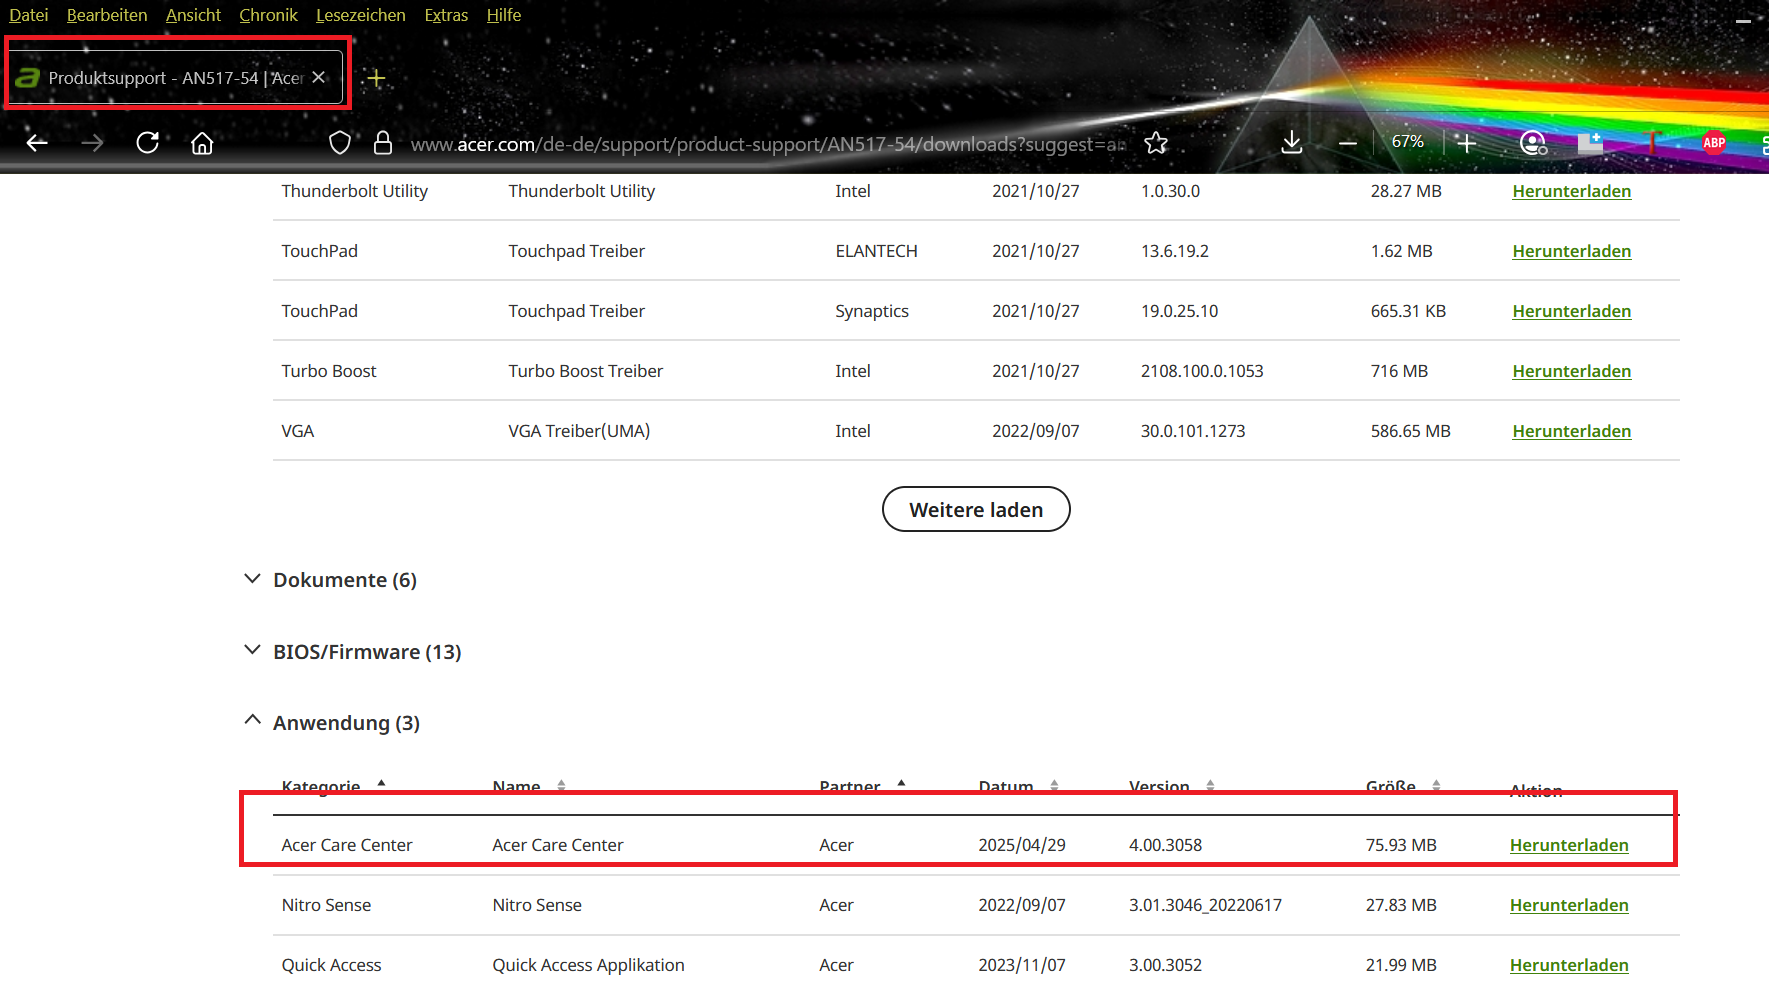Download the Quick Access Applikation
Screen dimensions: 1769x985
tap(1569, 965)
